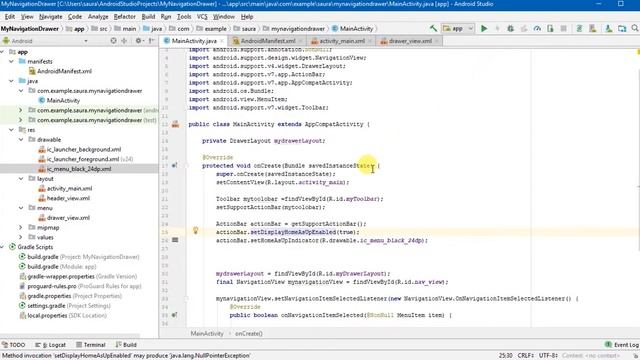
Task: Open the Event Log
Action: pos(622,345)
